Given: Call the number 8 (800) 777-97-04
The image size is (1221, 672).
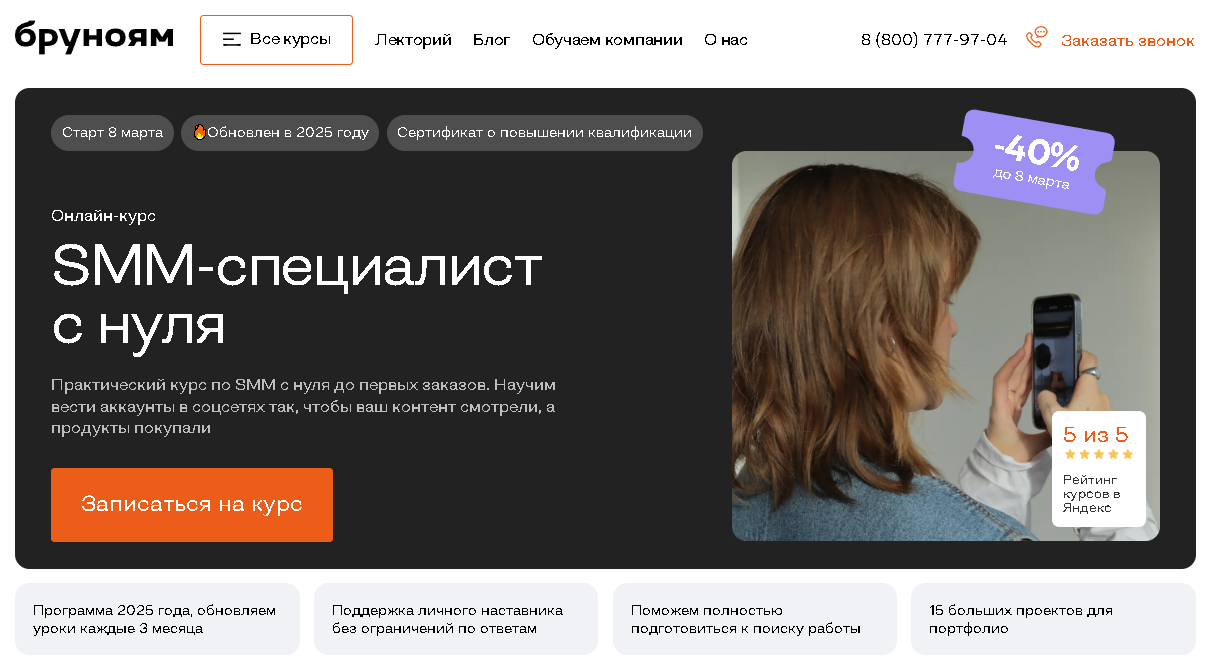Looking at the screenshot, I should 934,40.
